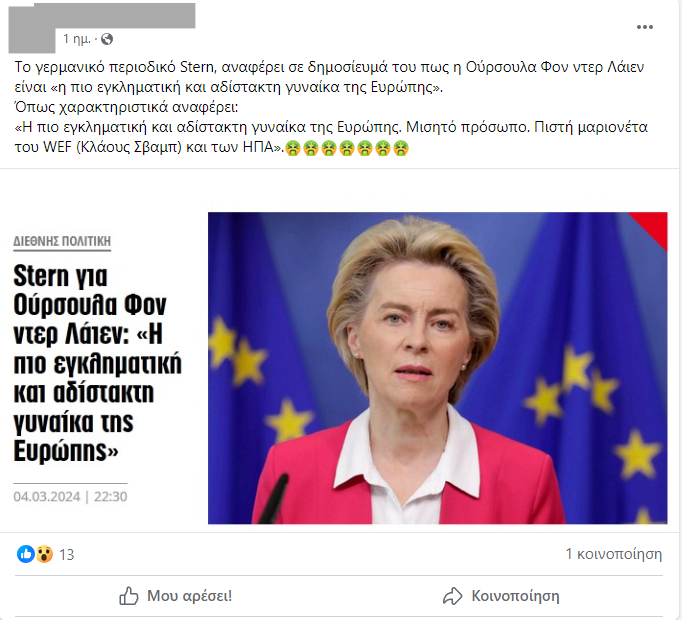Open the 1 κοινοποίηση shares count
682x620 pixels.
click(613, 554)
